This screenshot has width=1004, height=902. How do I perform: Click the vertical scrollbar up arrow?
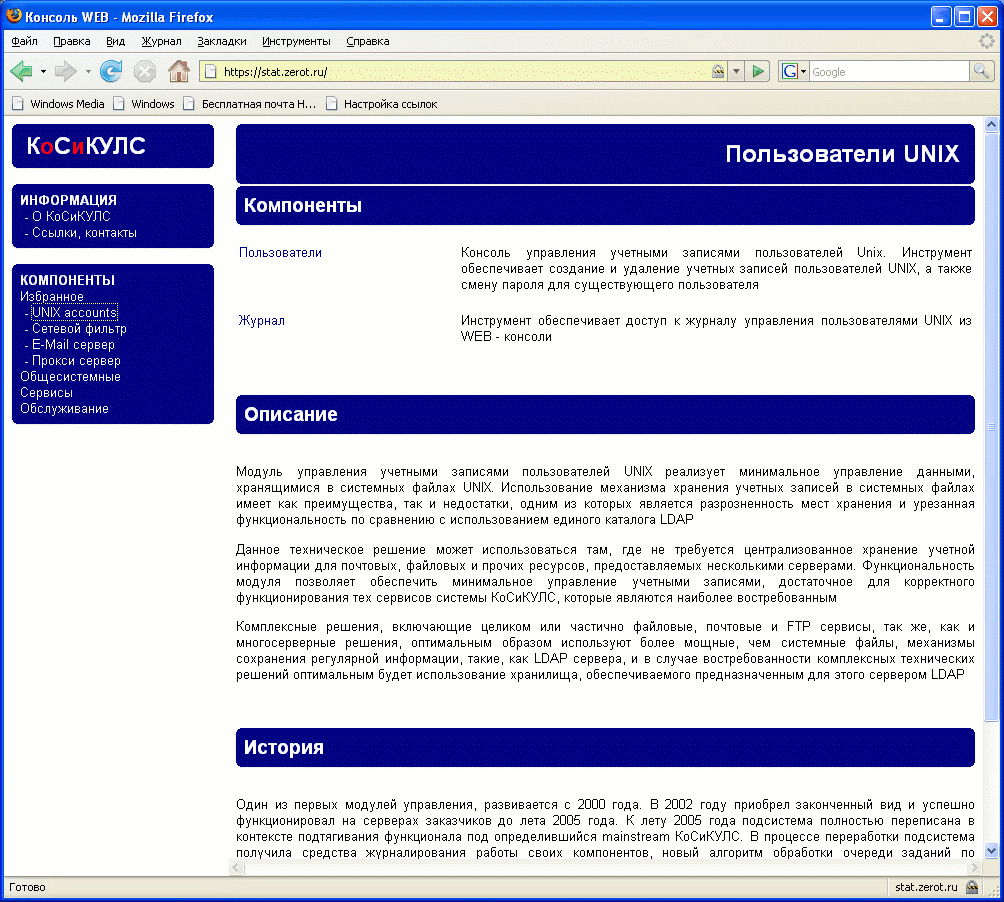click(991, 124)
